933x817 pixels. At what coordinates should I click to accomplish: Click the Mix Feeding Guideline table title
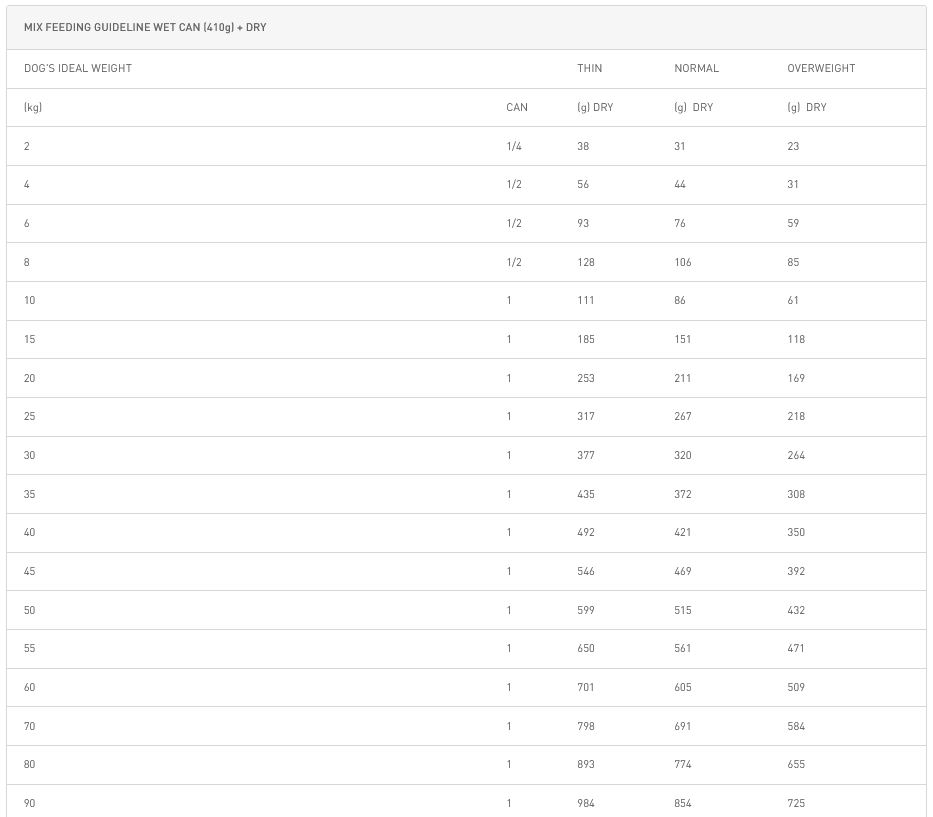(145, 28)
